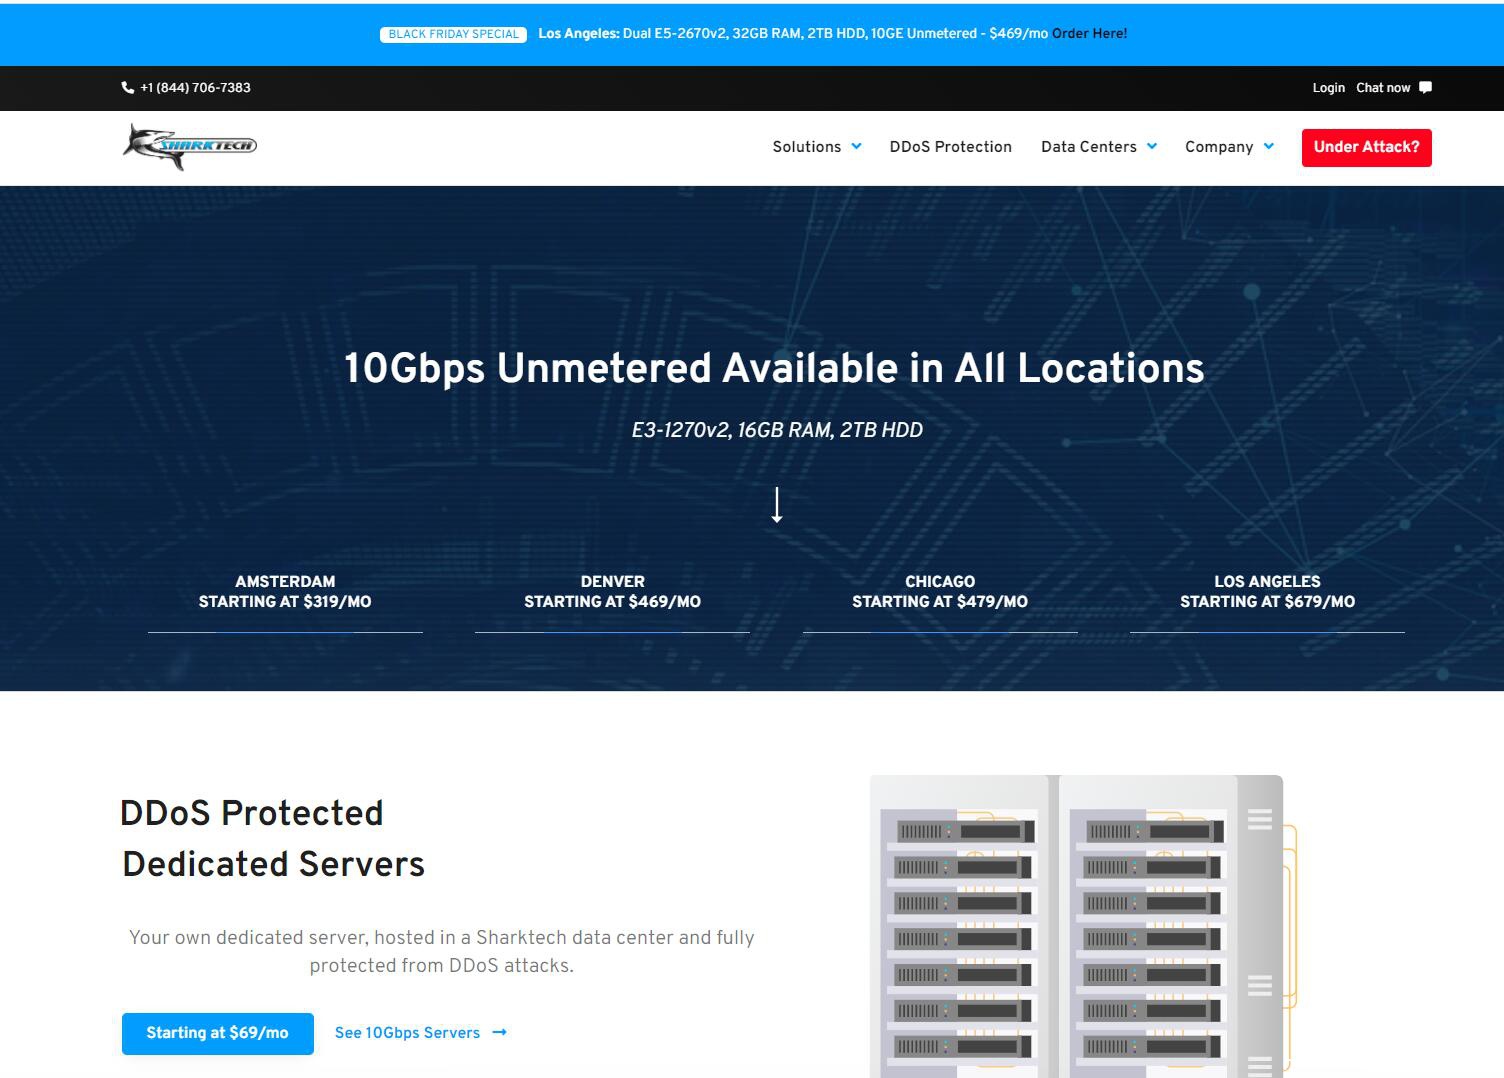Image resolution: width=1504 pixels, height=1078 pixels.
Task: Click the Chat now link
Action: pyautogui.click(x=1382, y=88)
